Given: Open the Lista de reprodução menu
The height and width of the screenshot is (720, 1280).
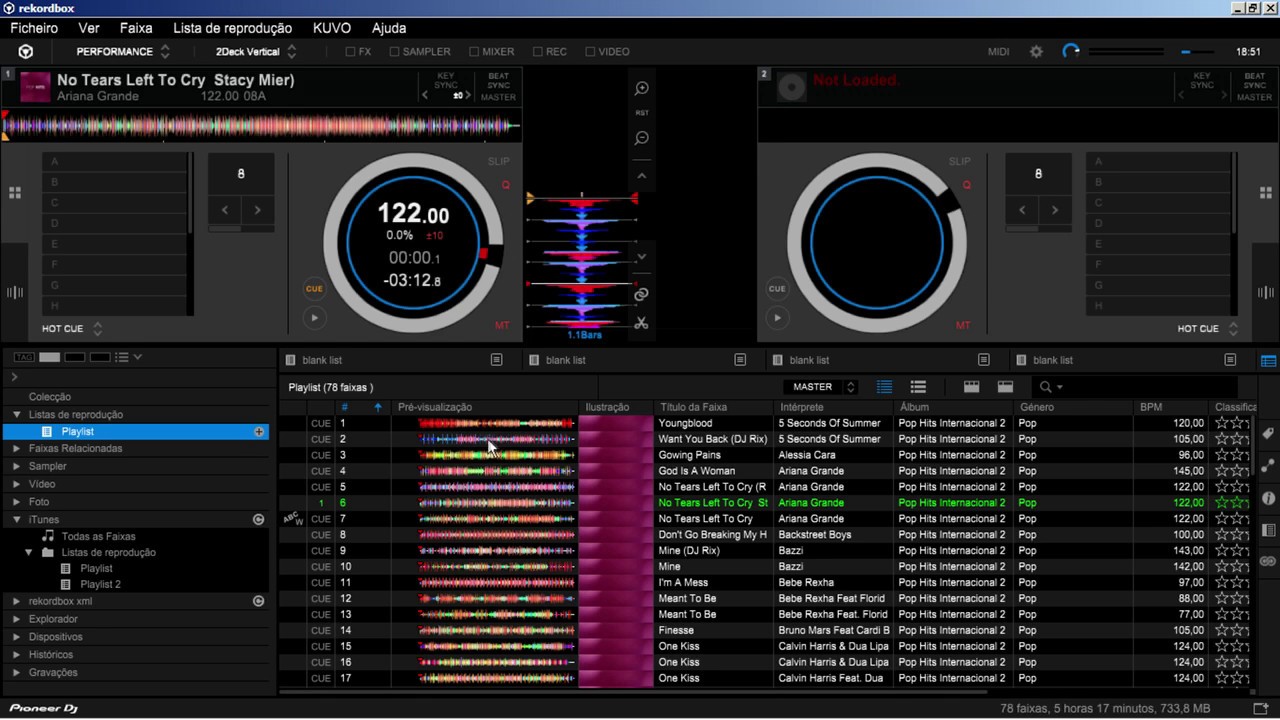Looking at the screenshot, I should [x=233, y=28].
